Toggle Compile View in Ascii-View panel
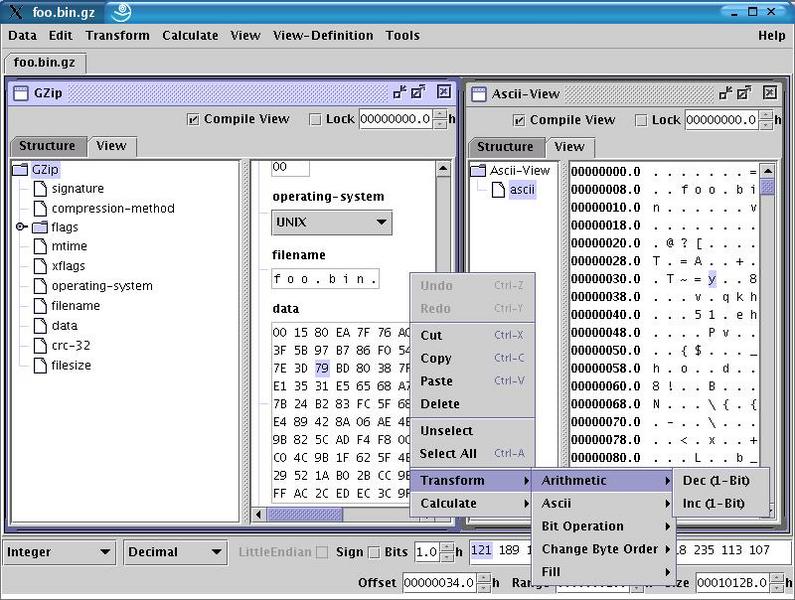795x600 pixels. [x=519, y=121]
